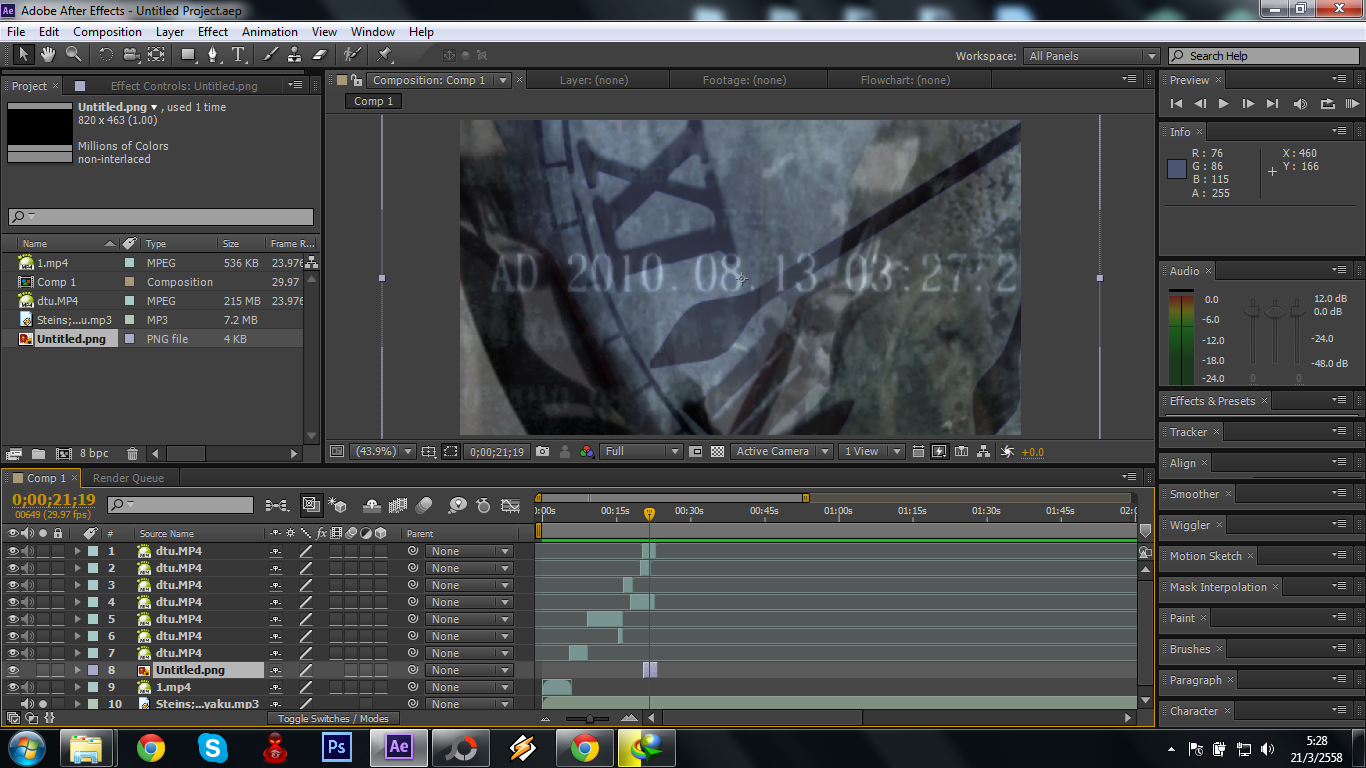
Task: Select the Hand tool
Action: tap(48, 54)
